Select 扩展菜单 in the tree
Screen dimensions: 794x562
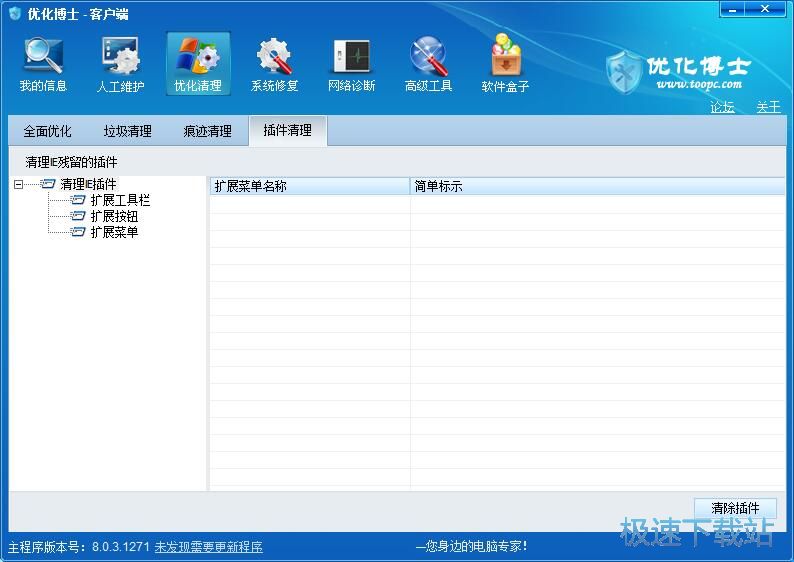click(x=114, y=232)
